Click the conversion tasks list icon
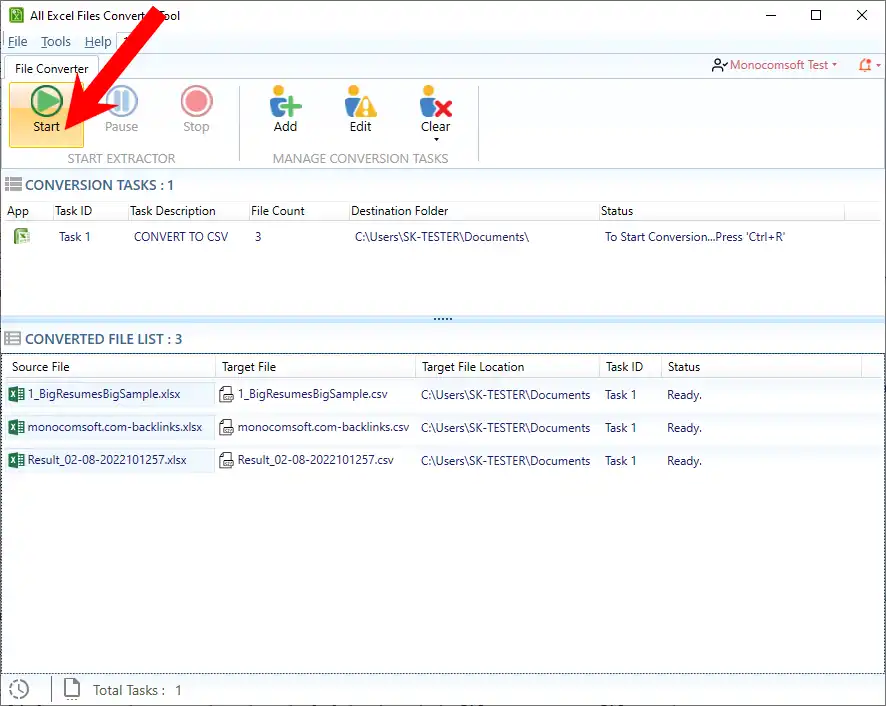The image size is (886, 706). point(14,184)
